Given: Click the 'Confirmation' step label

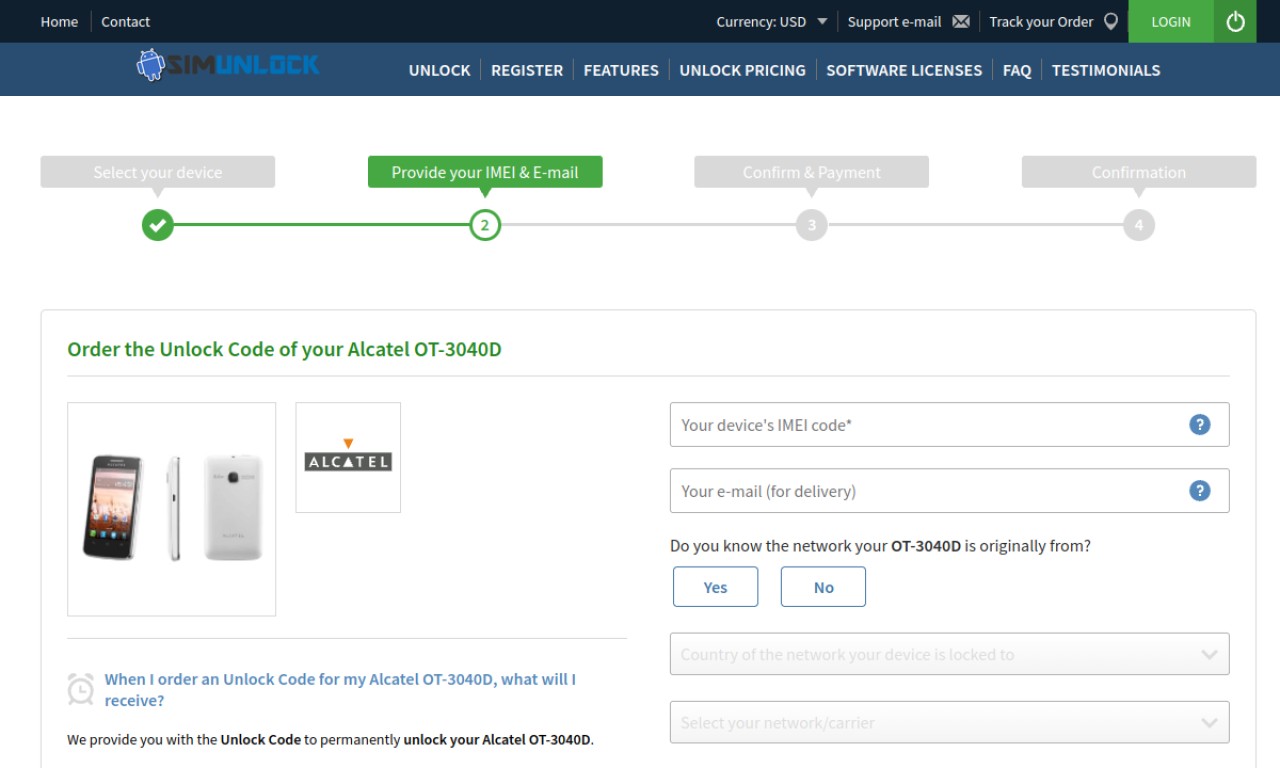Looking at the screenshot, I should [x=1139, y=172].
